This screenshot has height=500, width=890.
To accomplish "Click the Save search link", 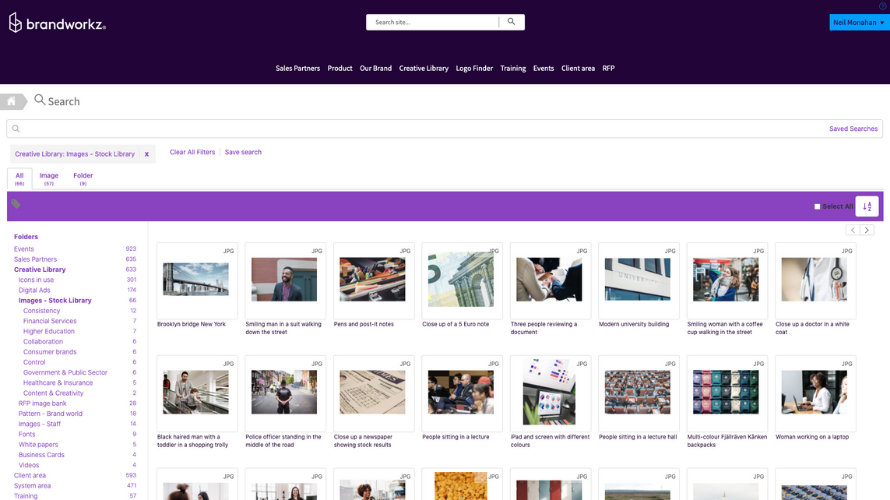I will pos(243,152).
